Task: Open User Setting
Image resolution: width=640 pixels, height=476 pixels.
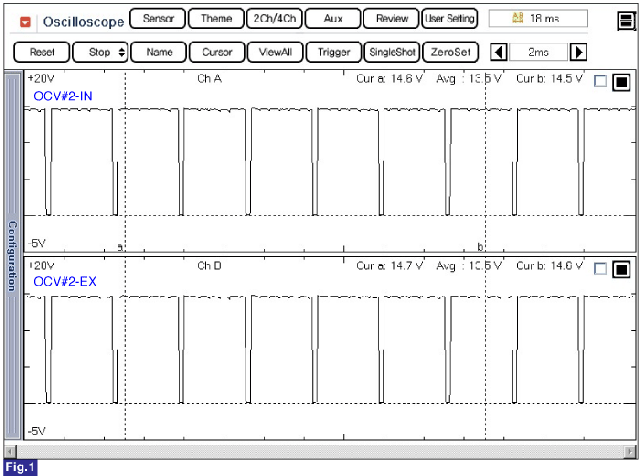Action: click(449, 19)
